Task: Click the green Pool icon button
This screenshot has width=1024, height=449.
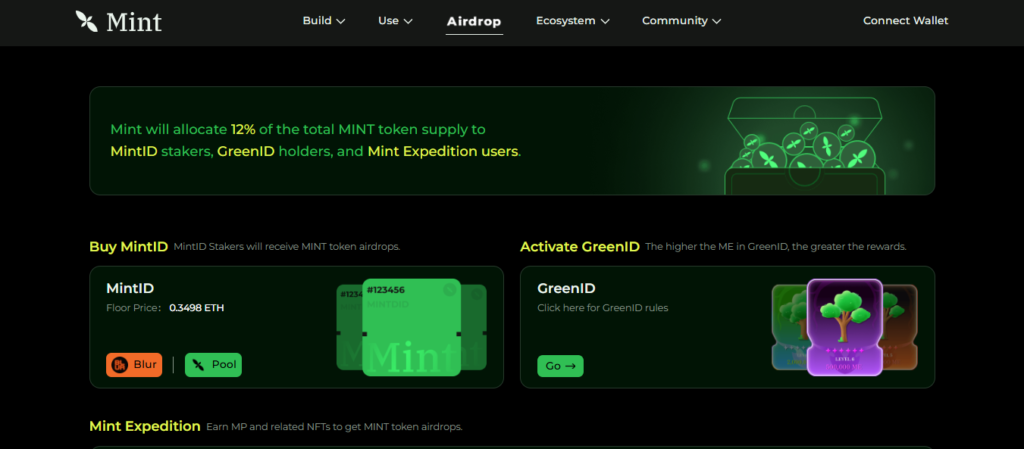Action: 213,365
